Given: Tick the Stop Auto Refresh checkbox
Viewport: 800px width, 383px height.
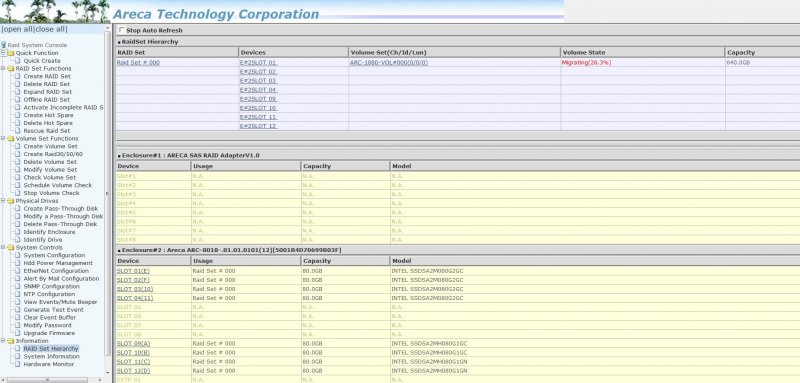Looking at the screenshot, I should click(122, 30).
